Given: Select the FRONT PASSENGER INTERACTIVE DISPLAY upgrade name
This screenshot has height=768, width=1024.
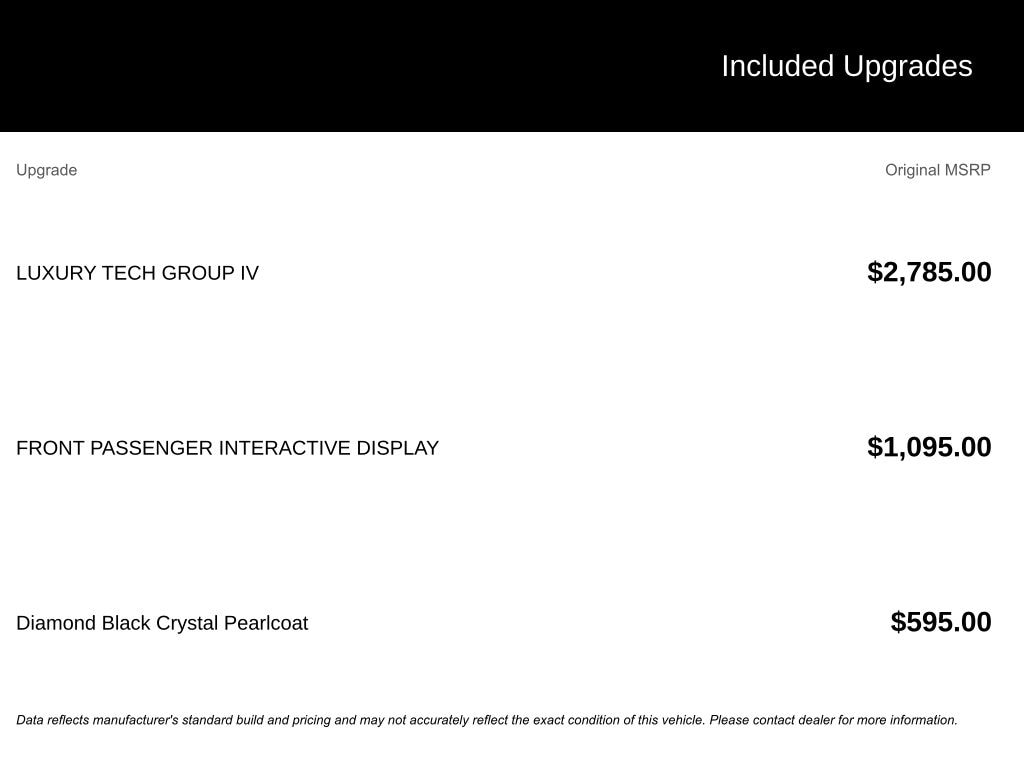Looking at the screenshot, I should (x=227, y=448).
